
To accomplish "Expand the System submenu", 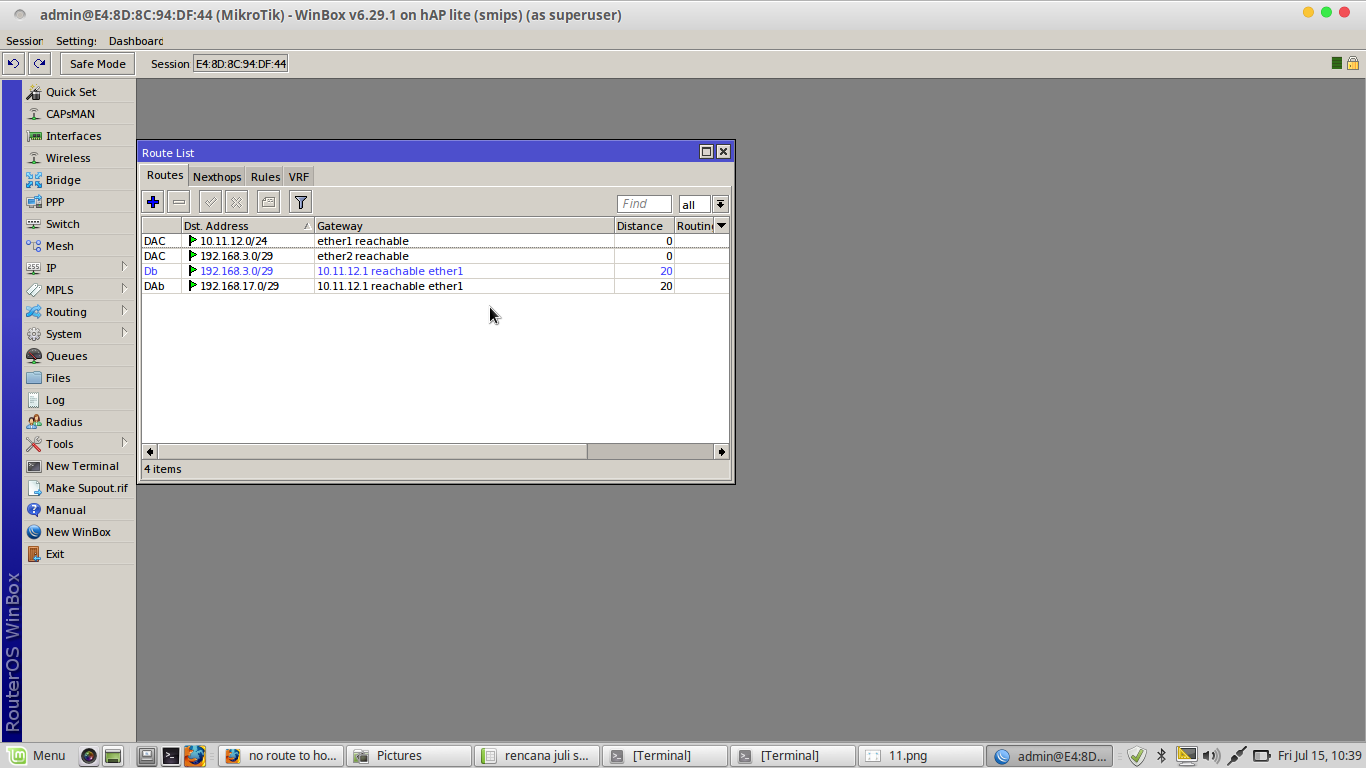I will tap(78, 334).
